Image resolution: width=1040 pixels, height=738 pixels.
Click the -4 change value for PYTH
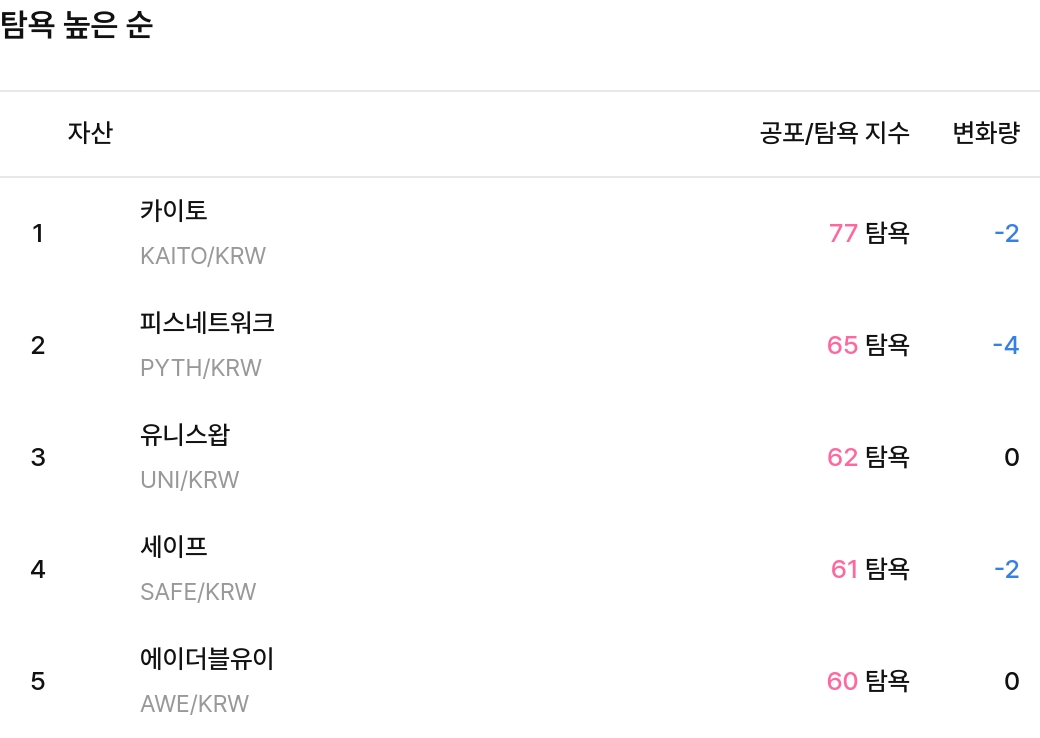(1006, 345)
